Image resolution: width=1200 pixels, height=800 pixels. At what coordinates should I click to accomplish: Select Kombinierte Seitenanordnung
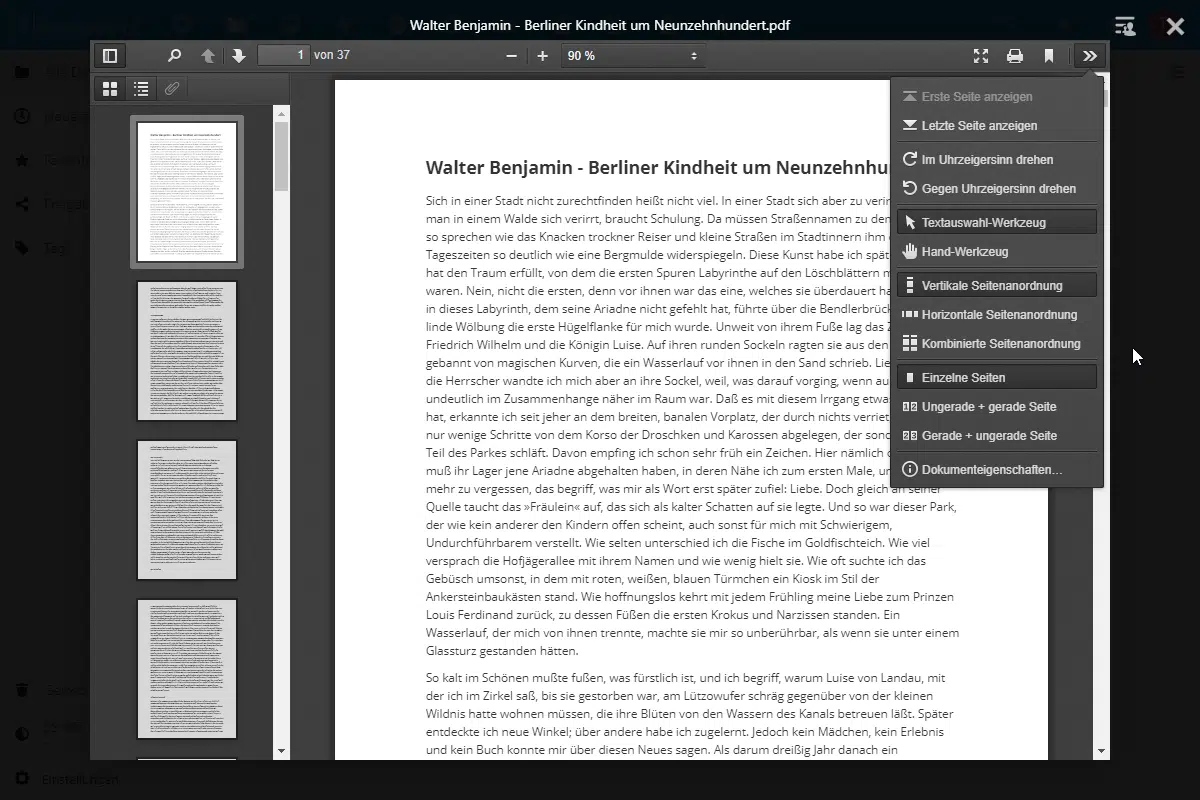(997, 343)
